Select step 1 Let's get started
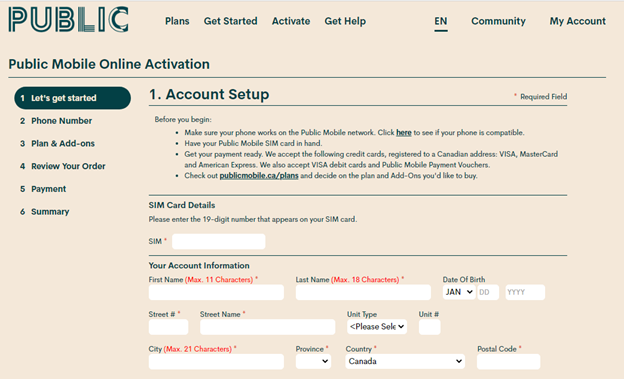 click(72, 98)
